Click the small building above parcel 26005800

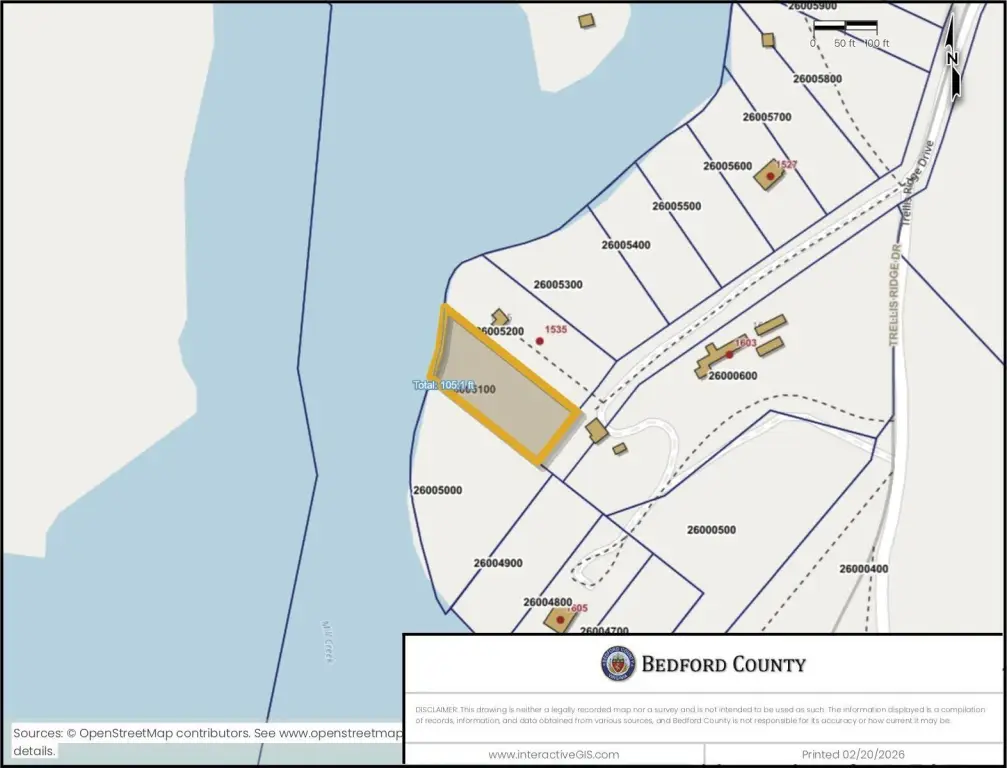[767, 40]
